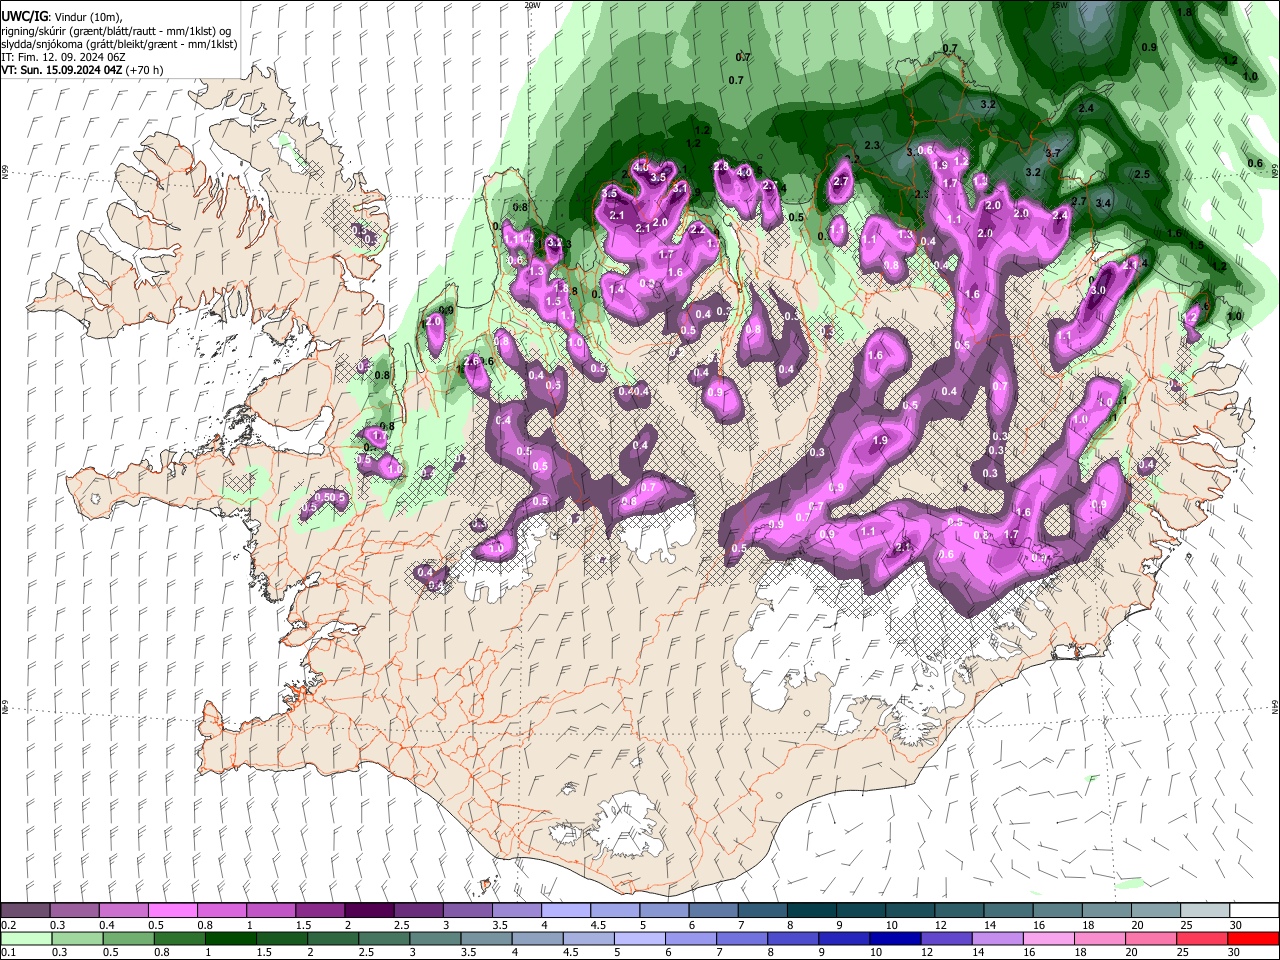This screenshot has height=960, width=1280.
Task: Select the 'IT: Fim. 12. 09. 2024 06Z' line
Action: [x=63, y=57]
